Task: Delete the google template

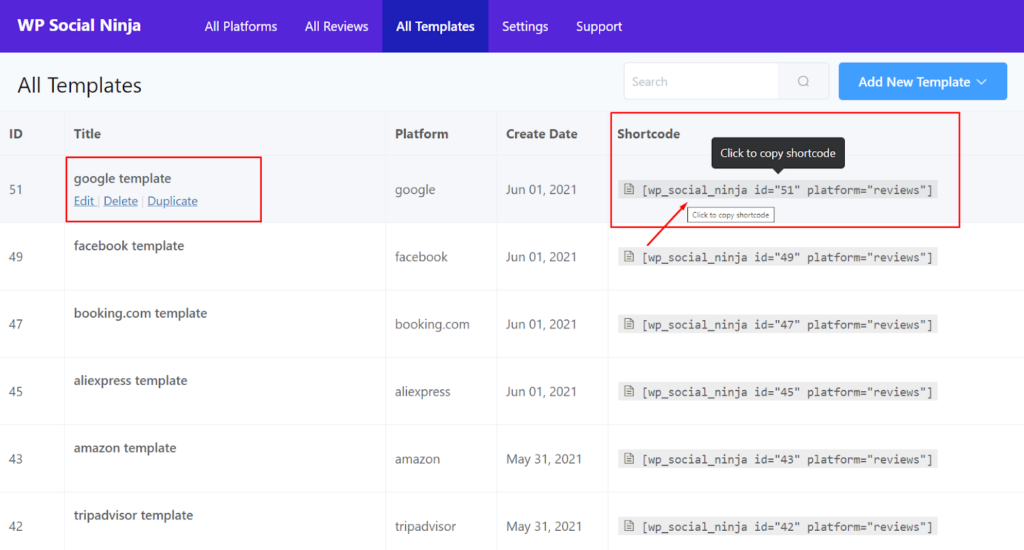Action: (121, 201)
